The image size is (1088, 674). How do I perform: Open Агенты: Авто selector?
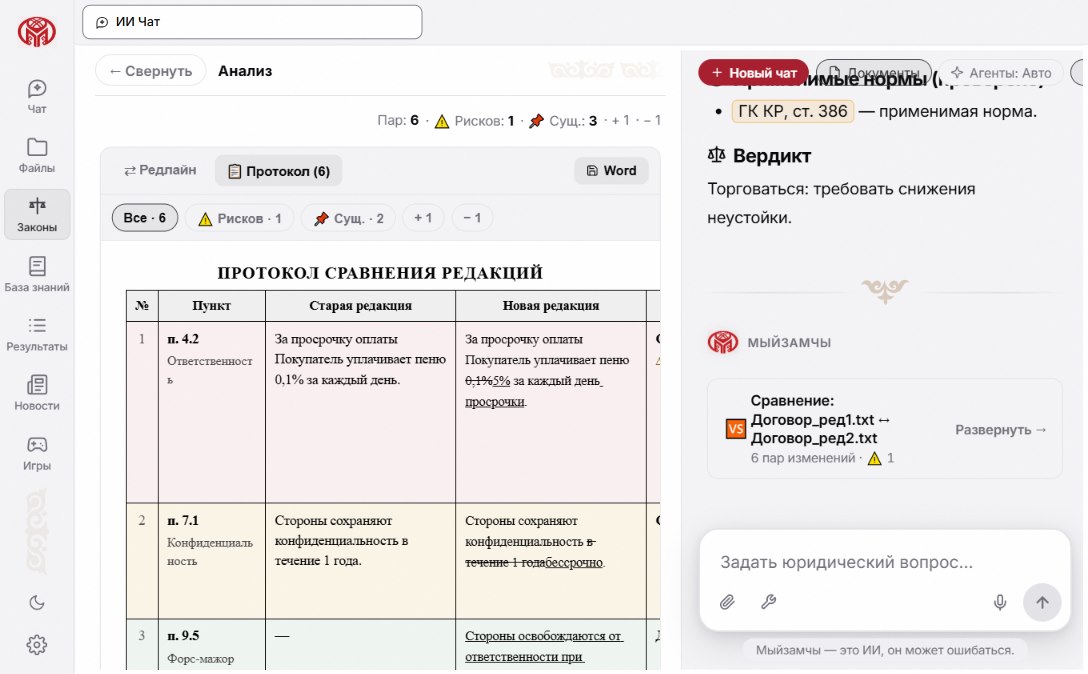pyautogui.click(x=1001, y=73)
